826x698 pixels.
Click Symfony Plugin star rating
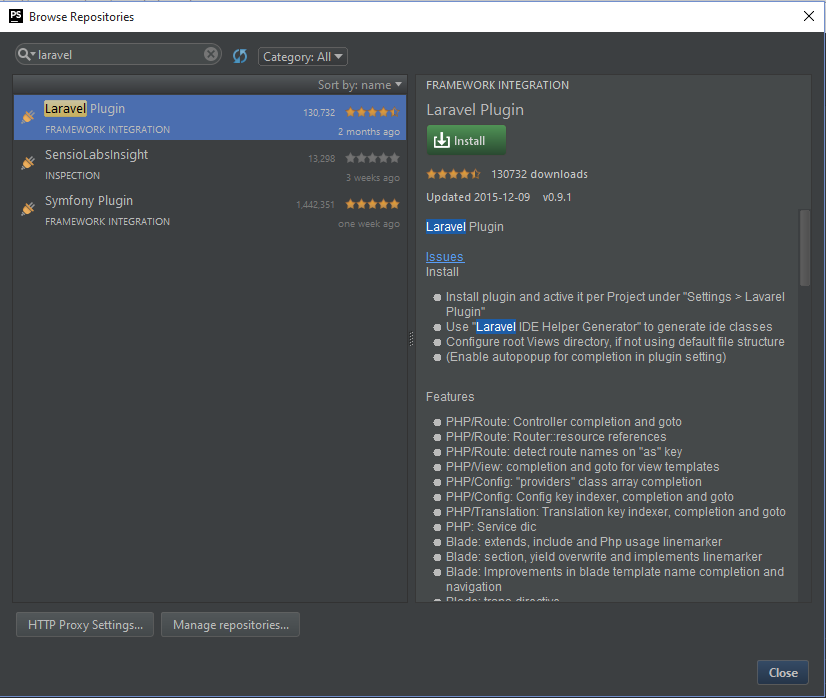372,204
